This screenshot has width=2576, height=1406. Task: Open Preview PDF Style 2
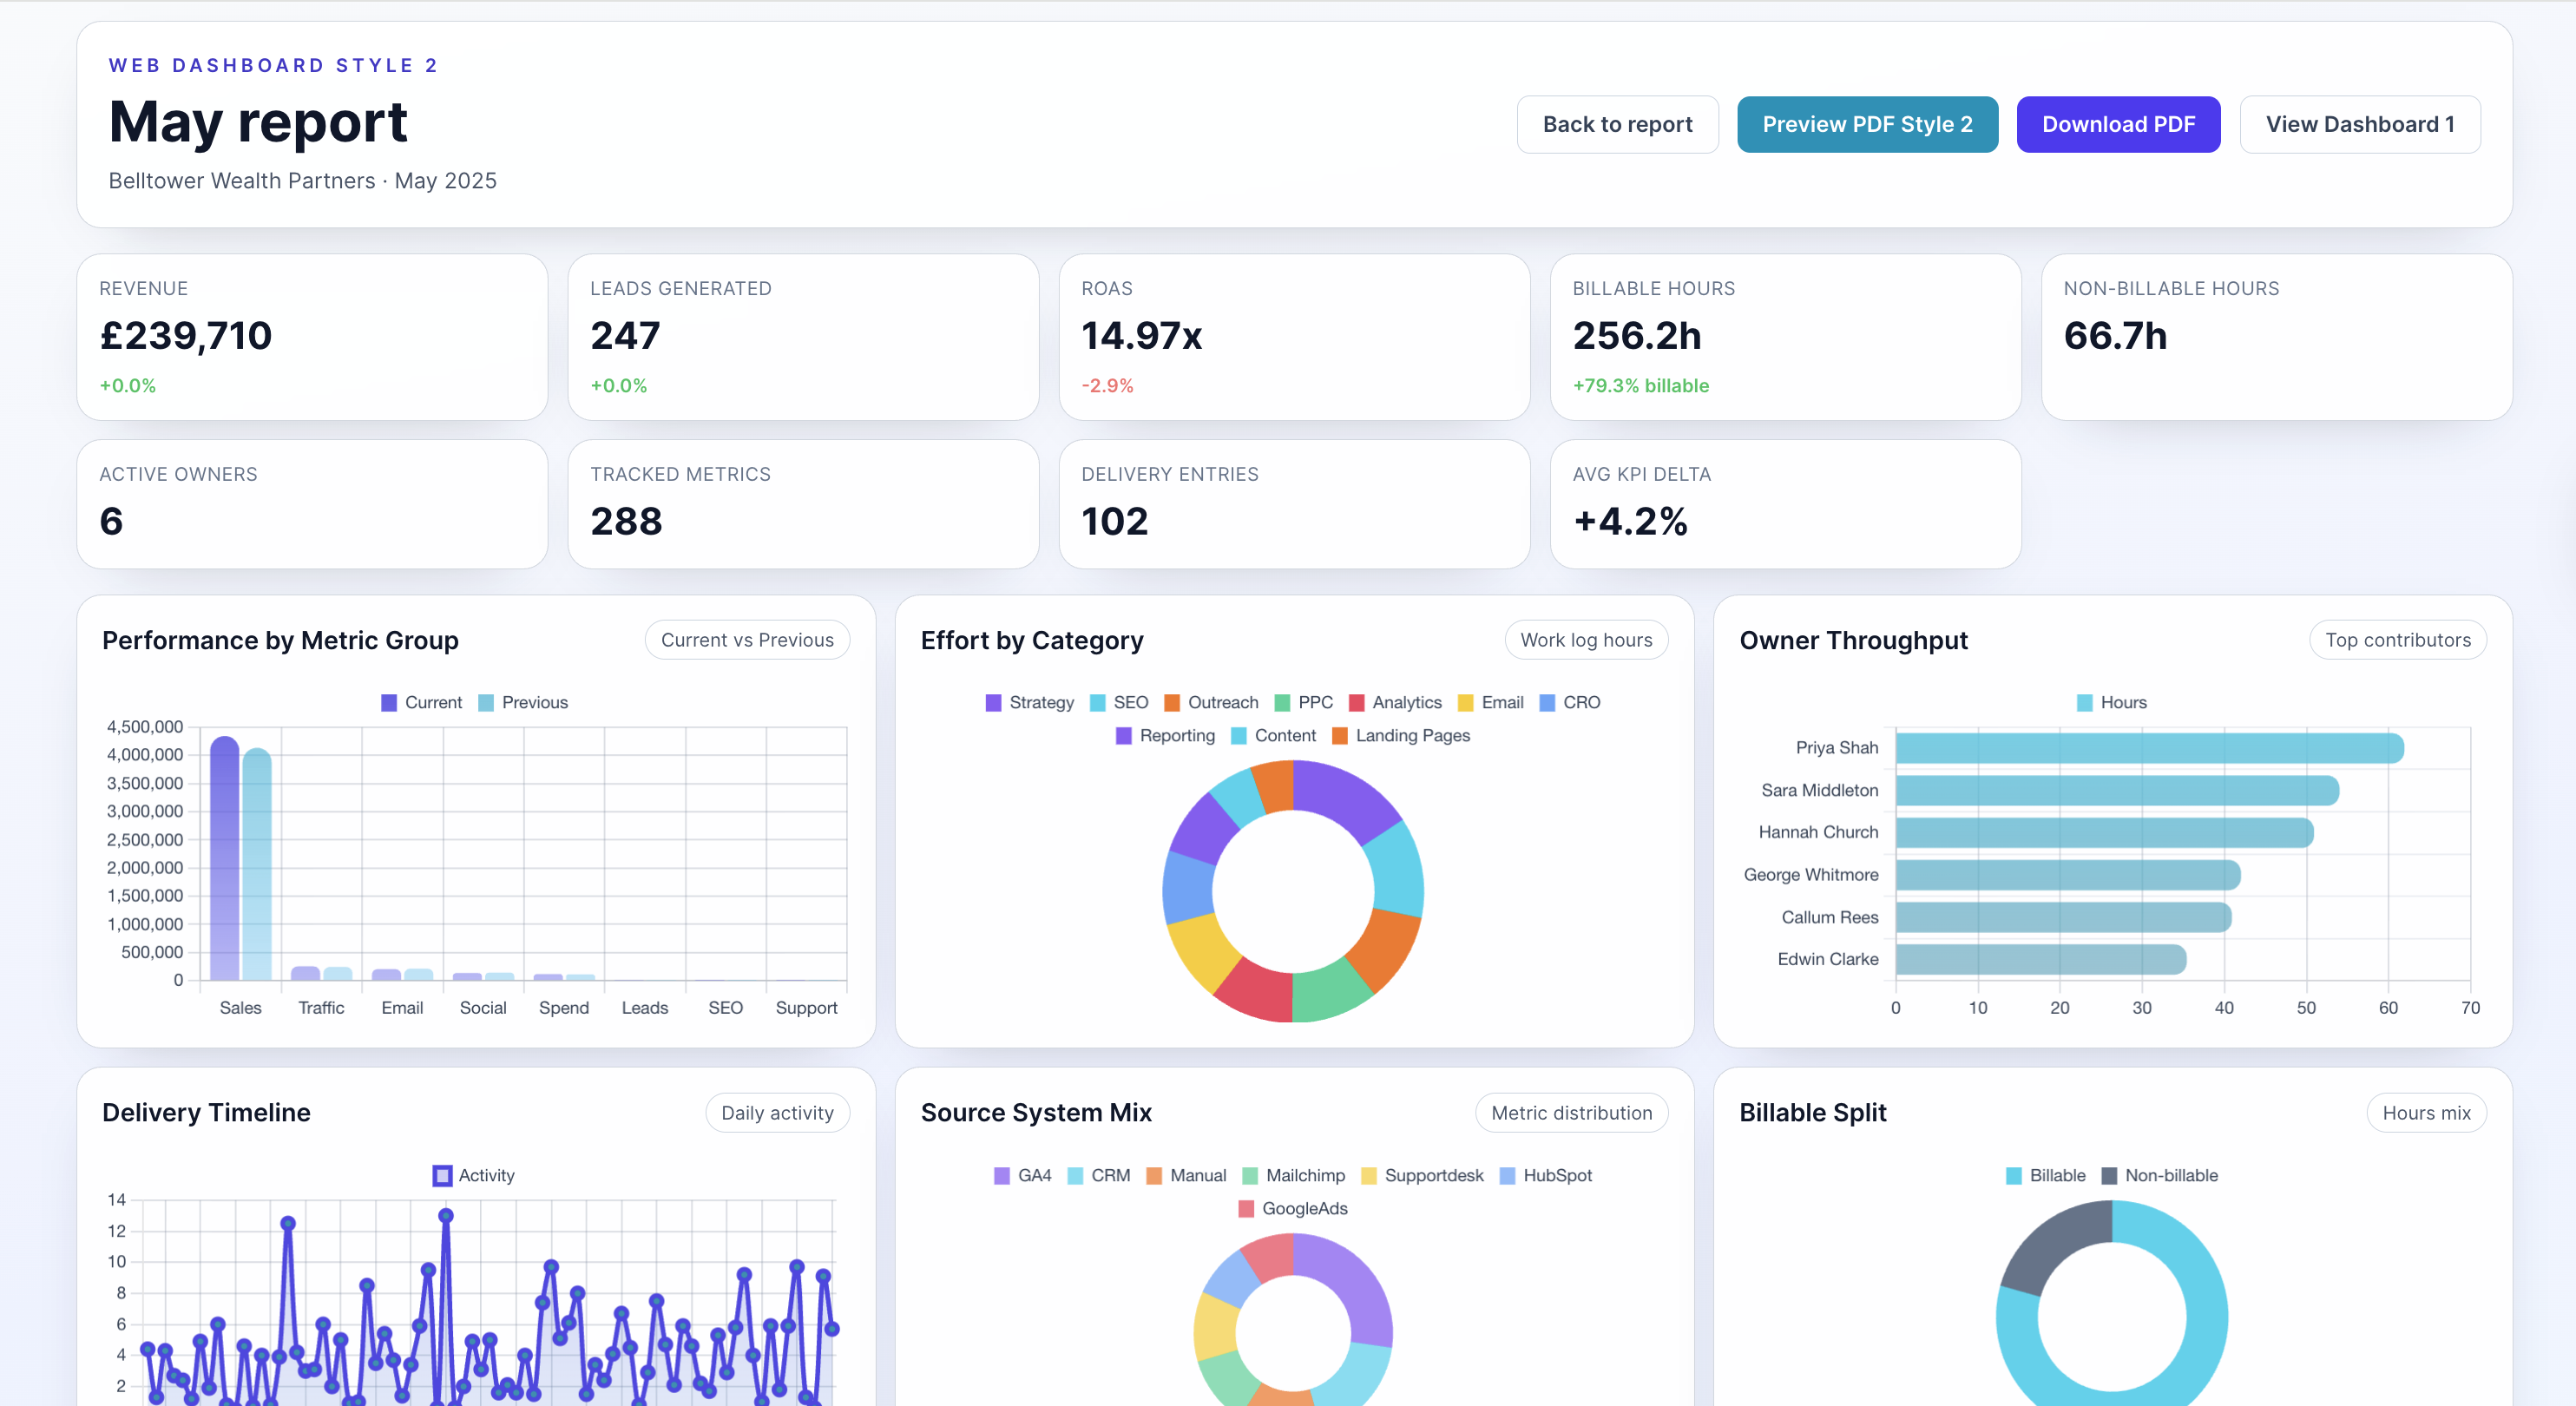click(1866, 124)
